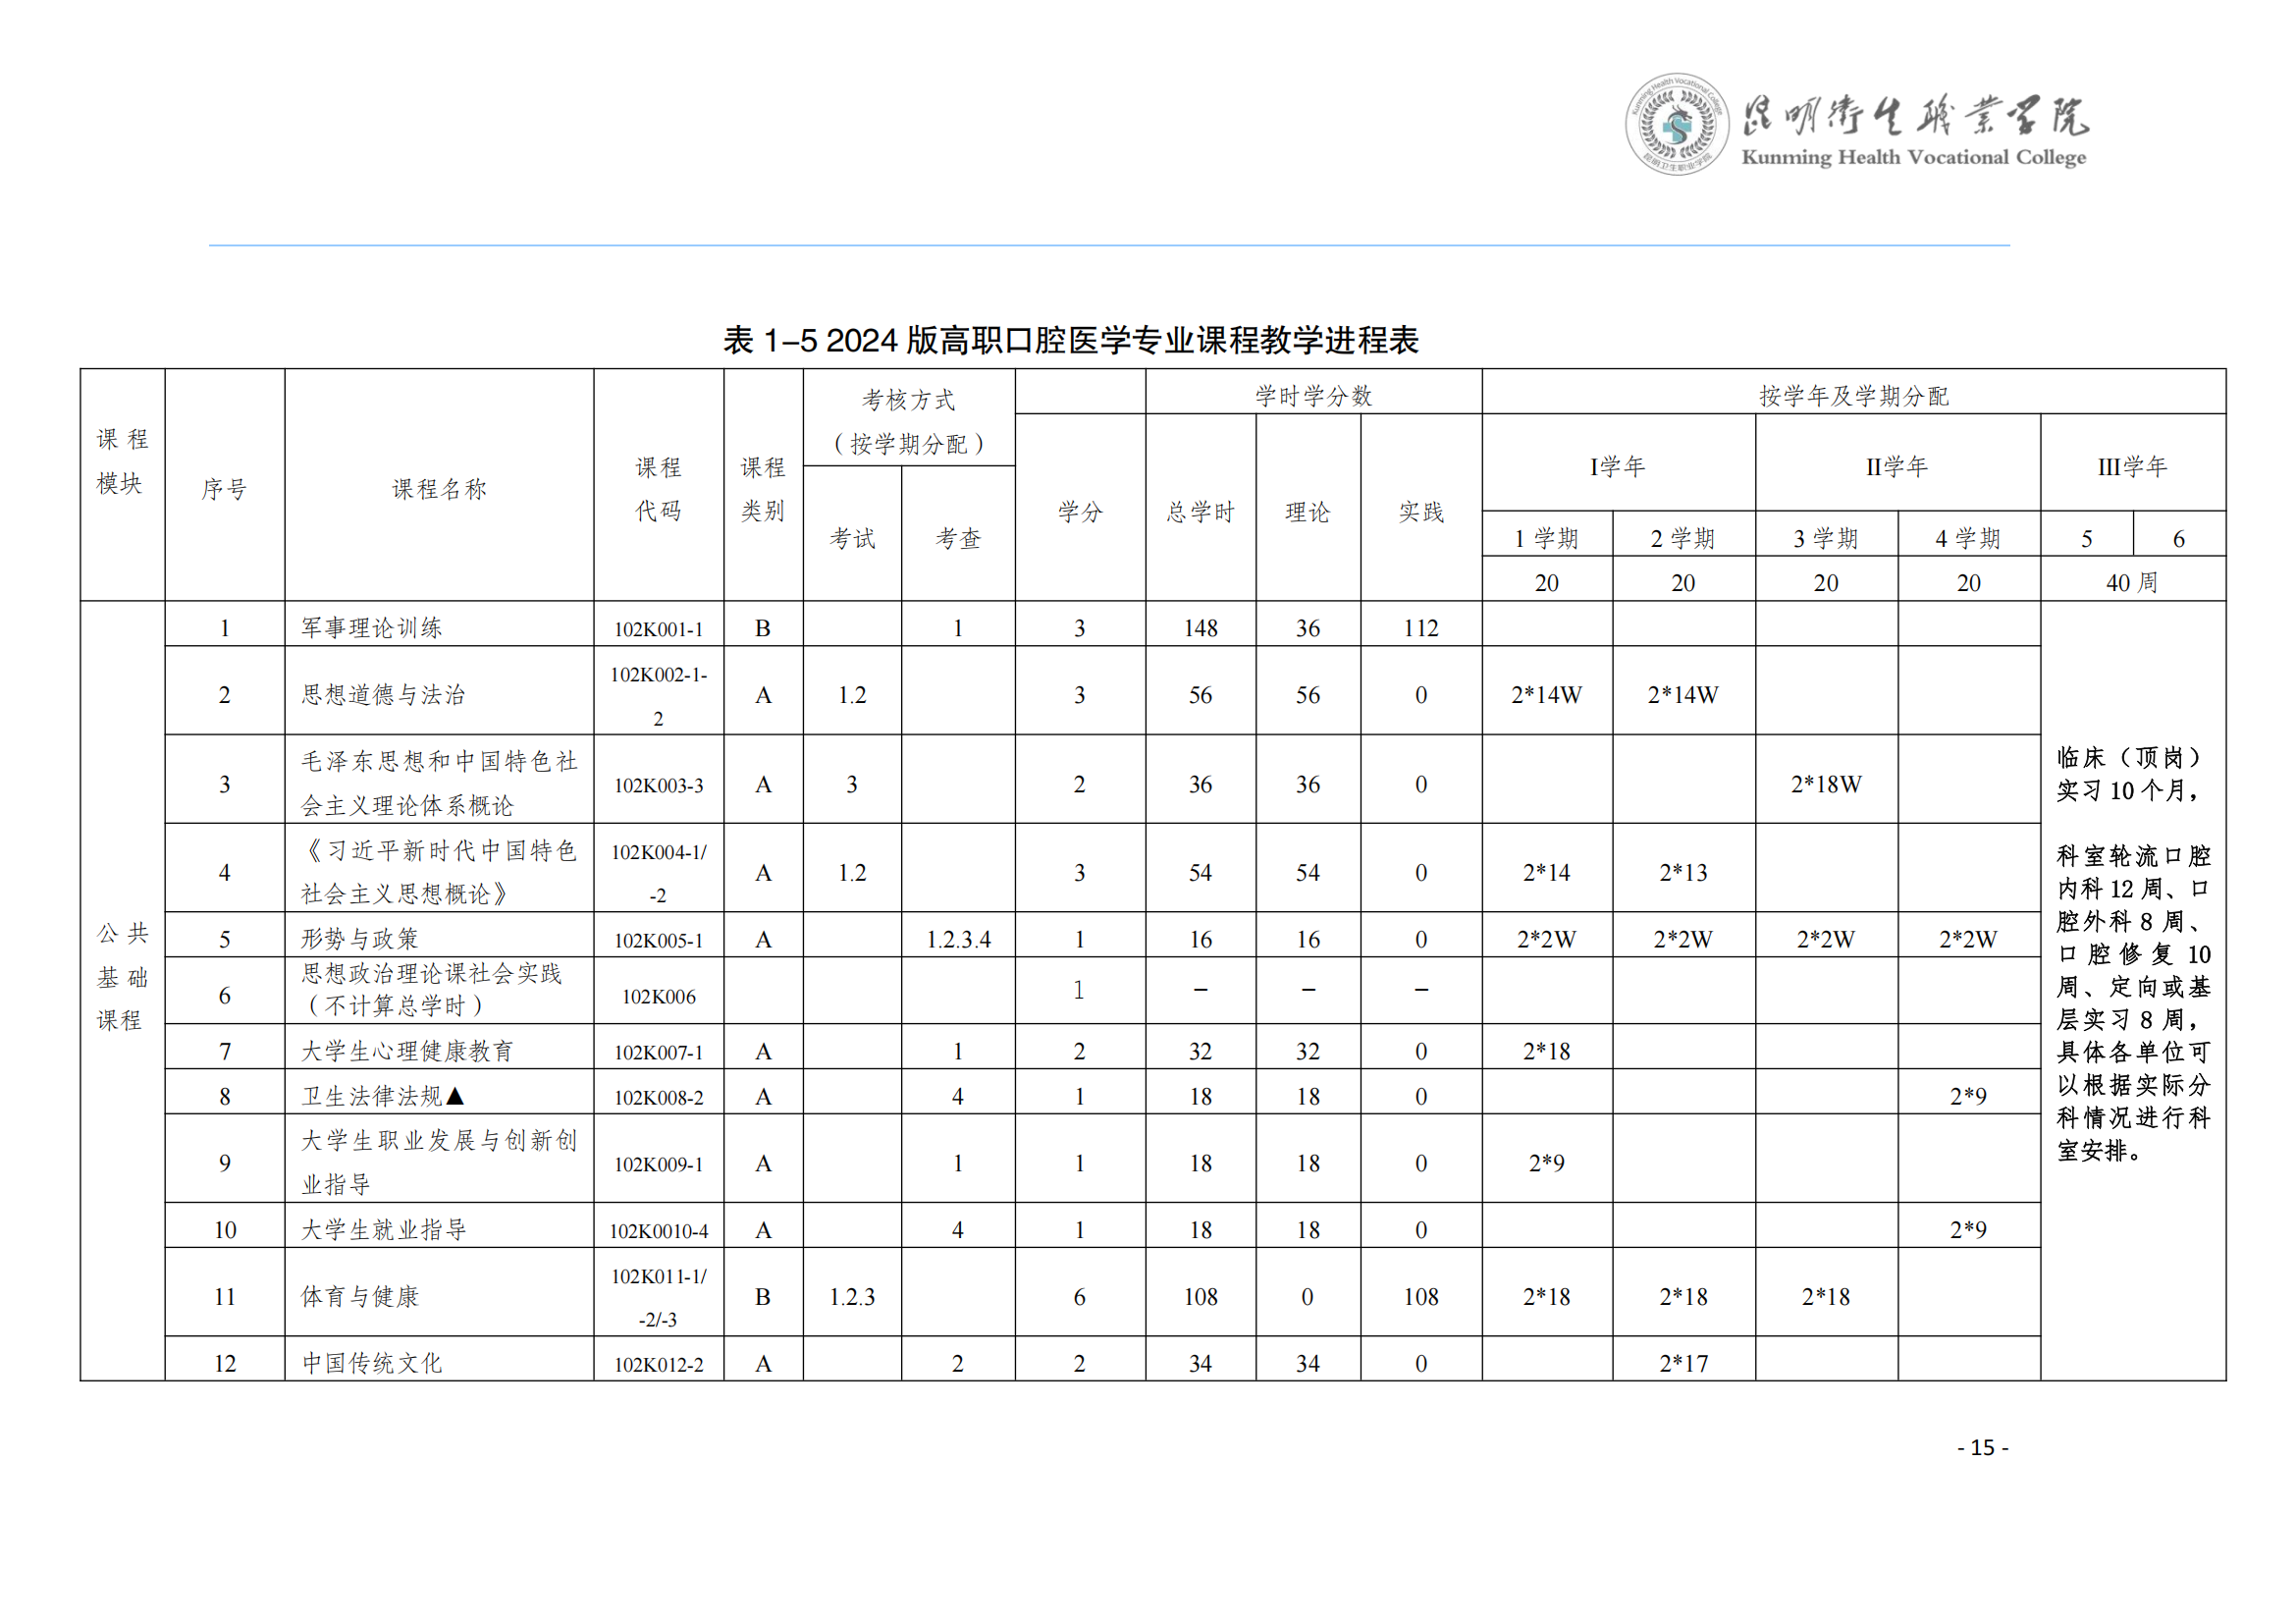Image resolution: width=2296 pixels, height=1624 pixels.
Task: Click the 大学生心理健康教育 course cell
Action: (x=407, y=1051)
